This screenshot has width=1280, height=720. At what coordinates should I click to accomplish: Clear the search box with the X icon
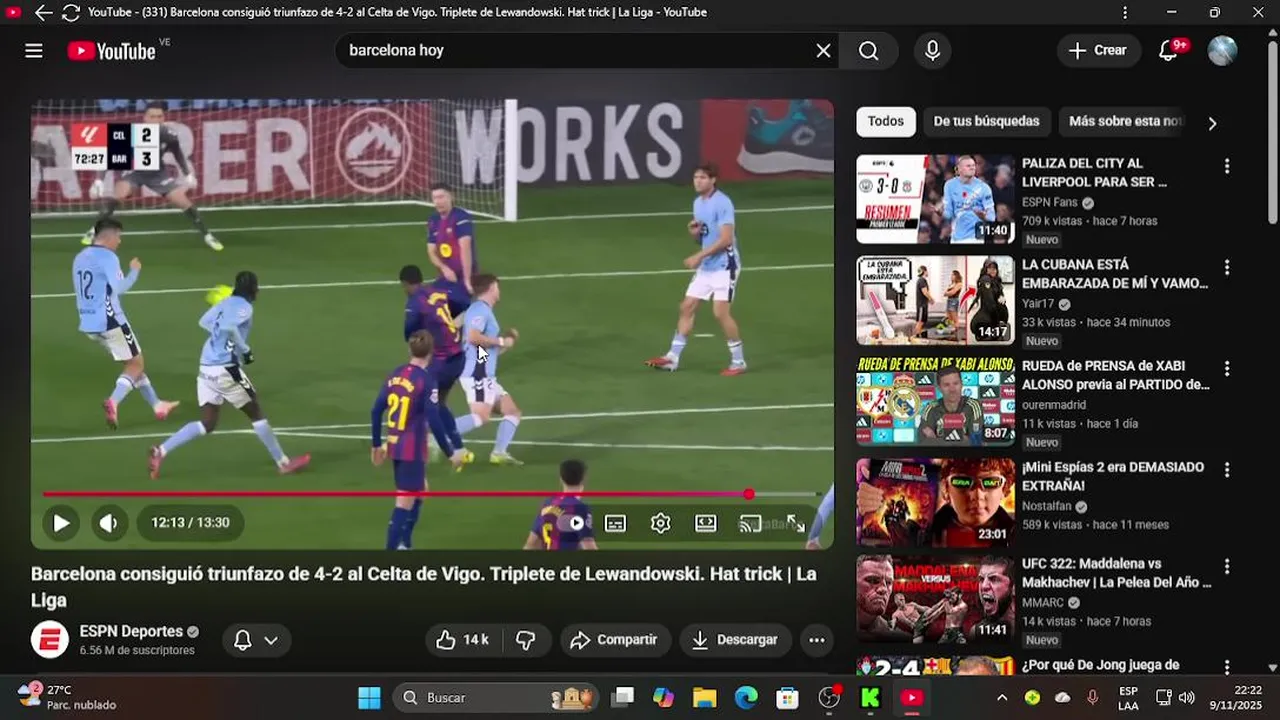823,51
